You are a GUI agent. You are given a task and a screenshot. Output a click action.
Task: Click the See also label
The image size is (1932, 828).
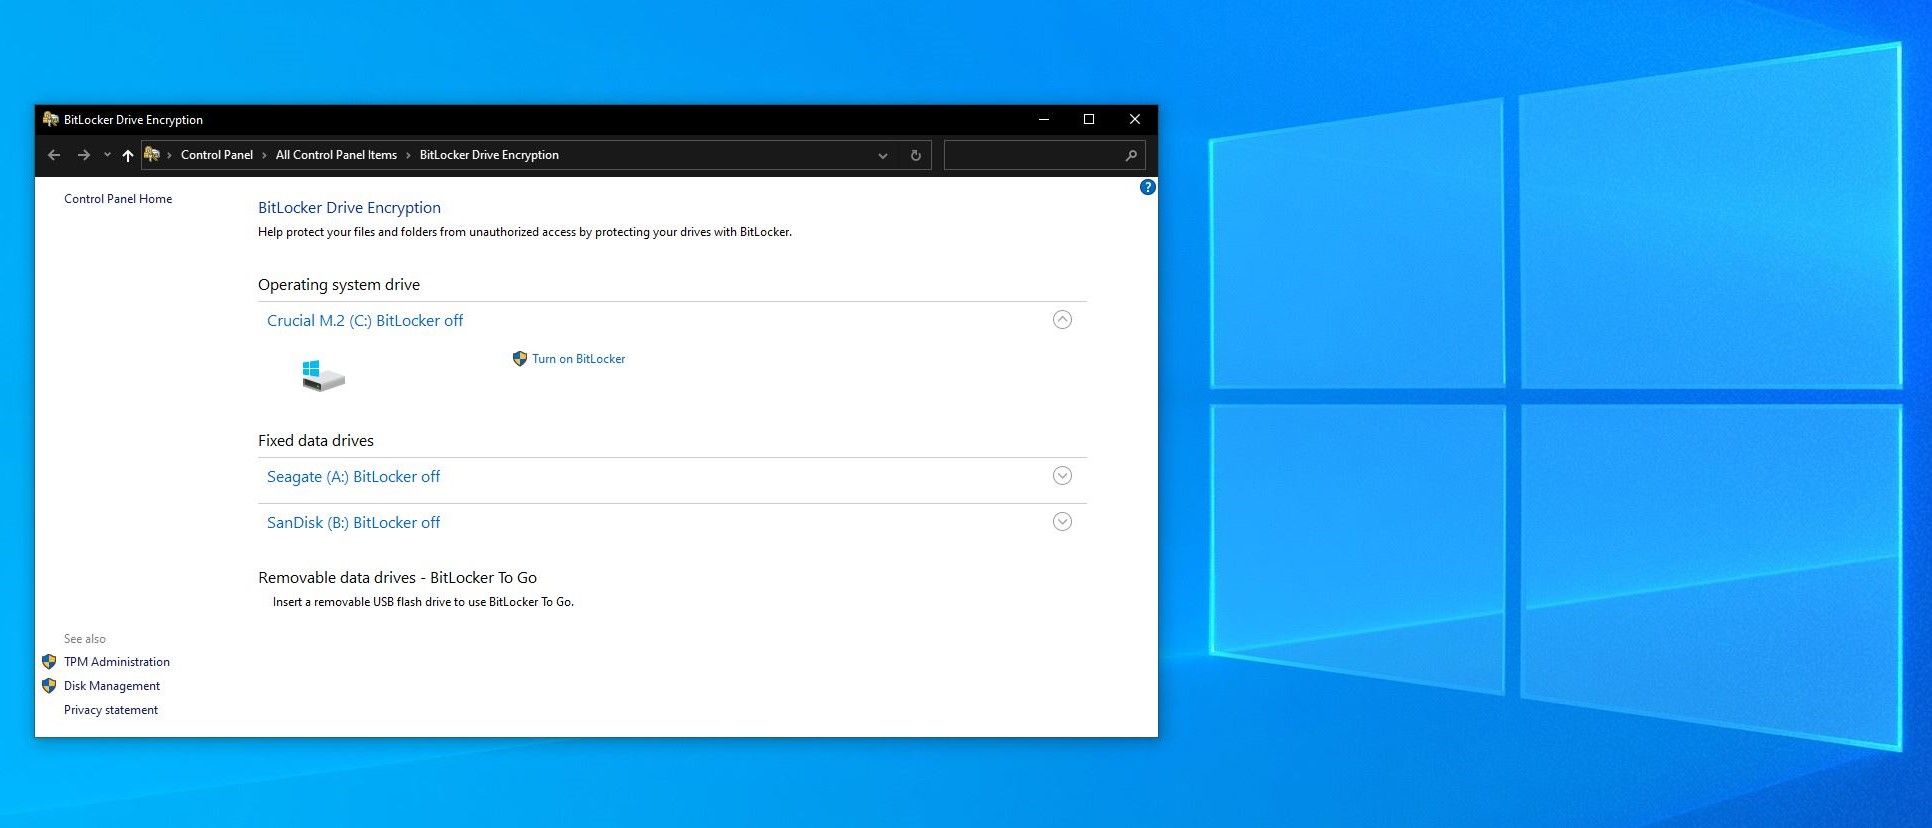(85, 639)
